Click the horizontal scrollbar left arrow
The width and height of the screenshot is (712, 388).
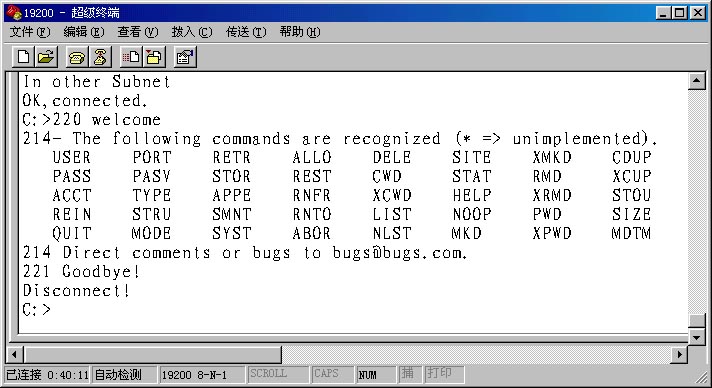pyautogui.click(x=15, y=354)
